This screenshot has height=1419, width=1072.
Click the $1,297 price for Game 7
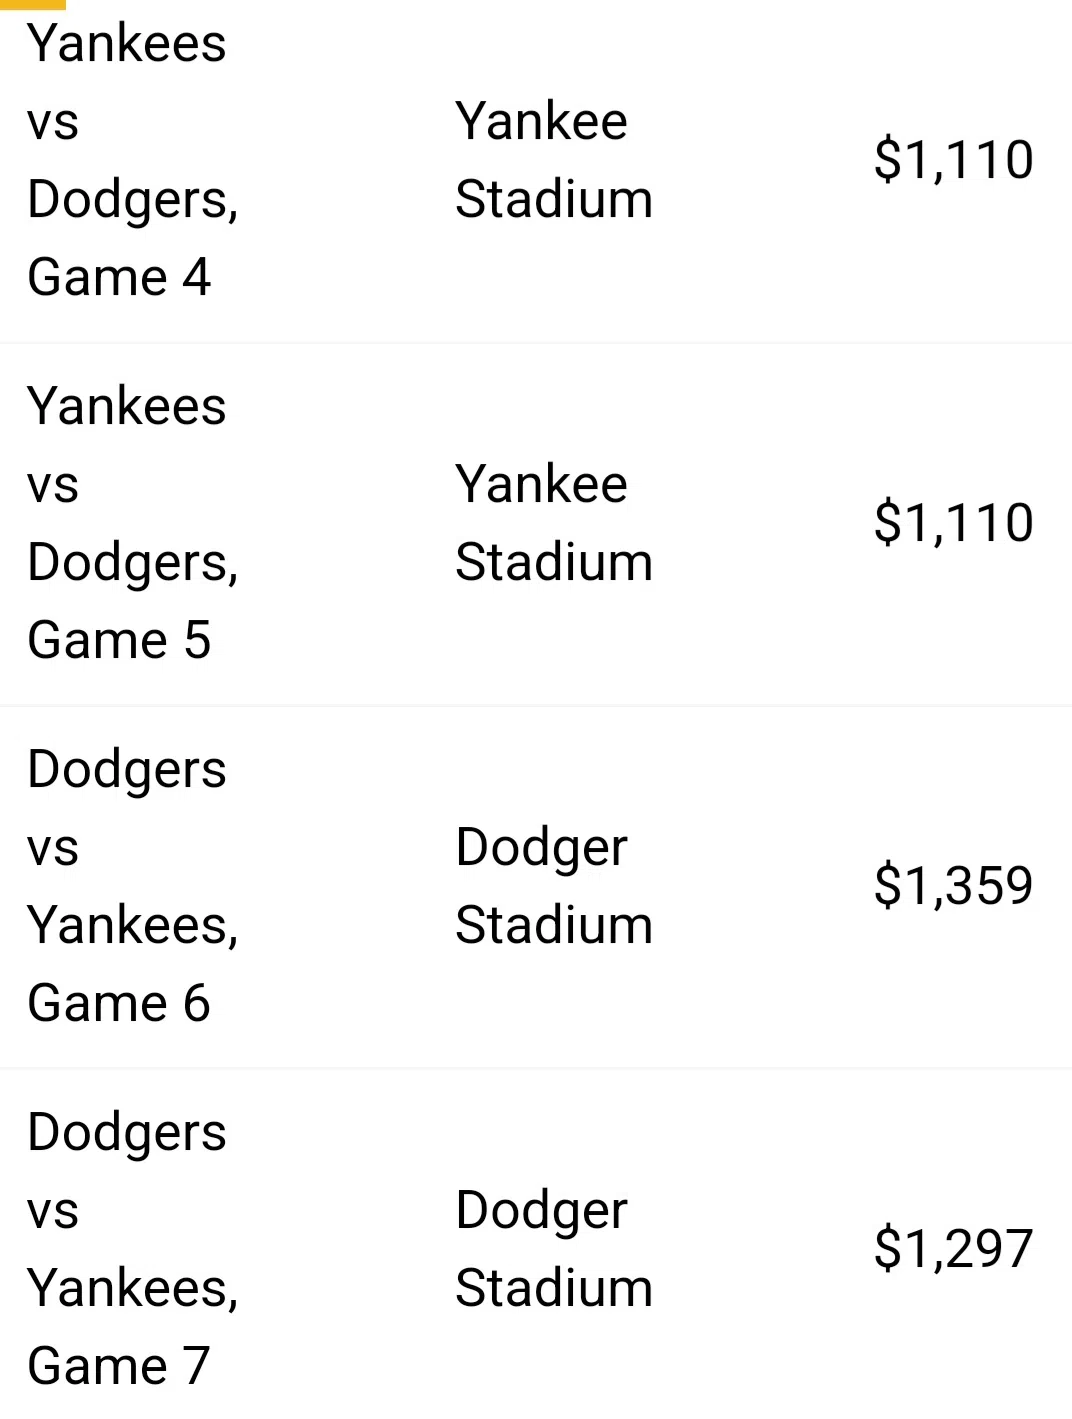coord(953,1249)
